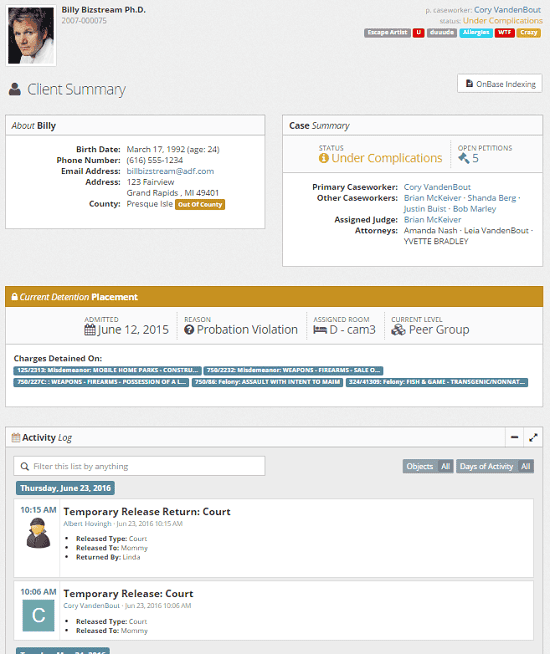Click the admitted date calendar icon
This screenshot has height=654, width=550.
pos(90,330)
